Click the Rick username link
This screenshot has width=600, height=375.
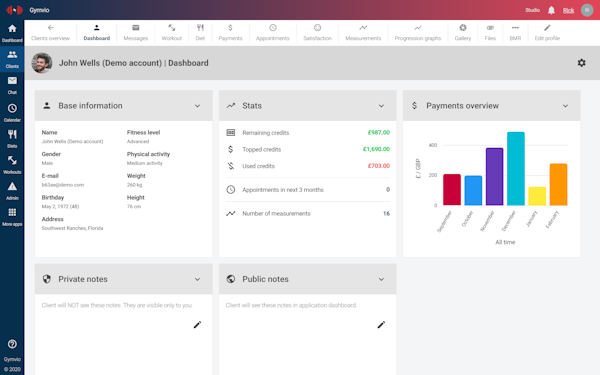coord(568,10)
